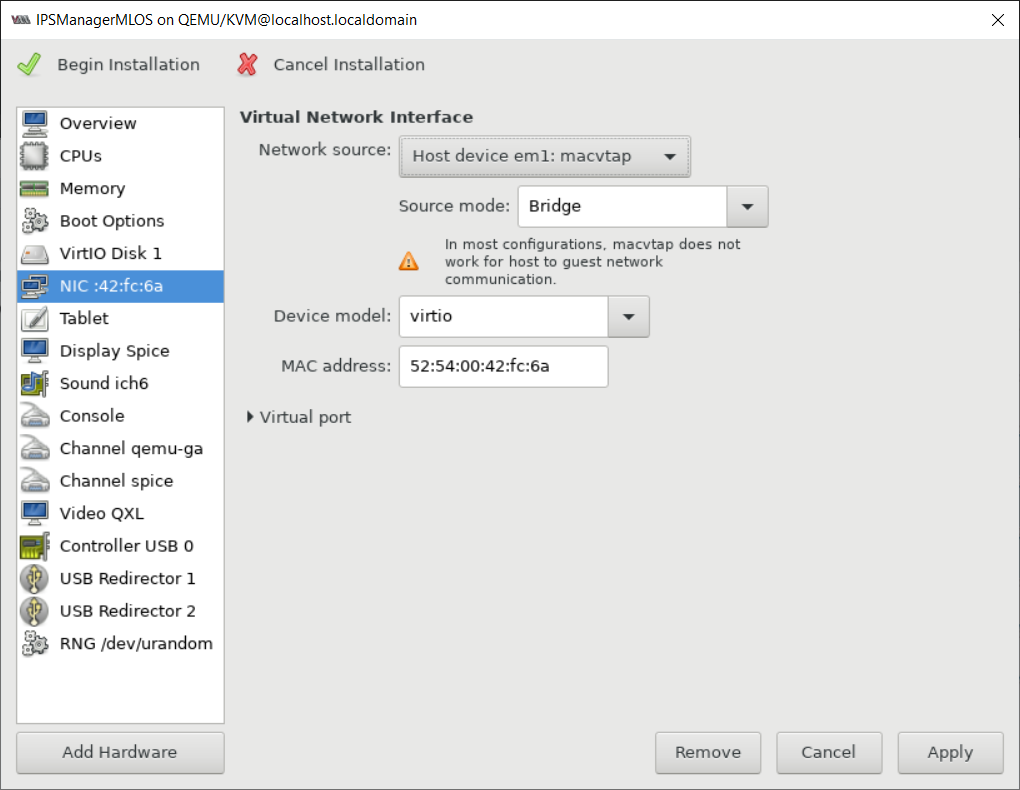This screenshot has width=1020, height=790.
Task: Click the Source mode Bridge text field
Action: click(x=622, y=206)
